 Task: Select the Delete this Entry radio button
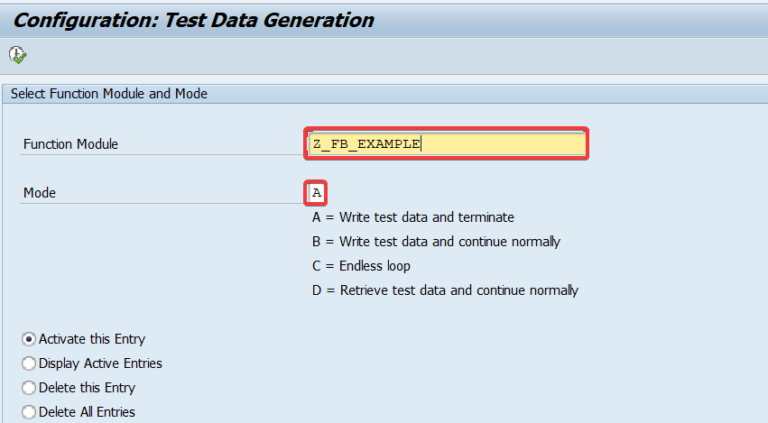[29, 387]
